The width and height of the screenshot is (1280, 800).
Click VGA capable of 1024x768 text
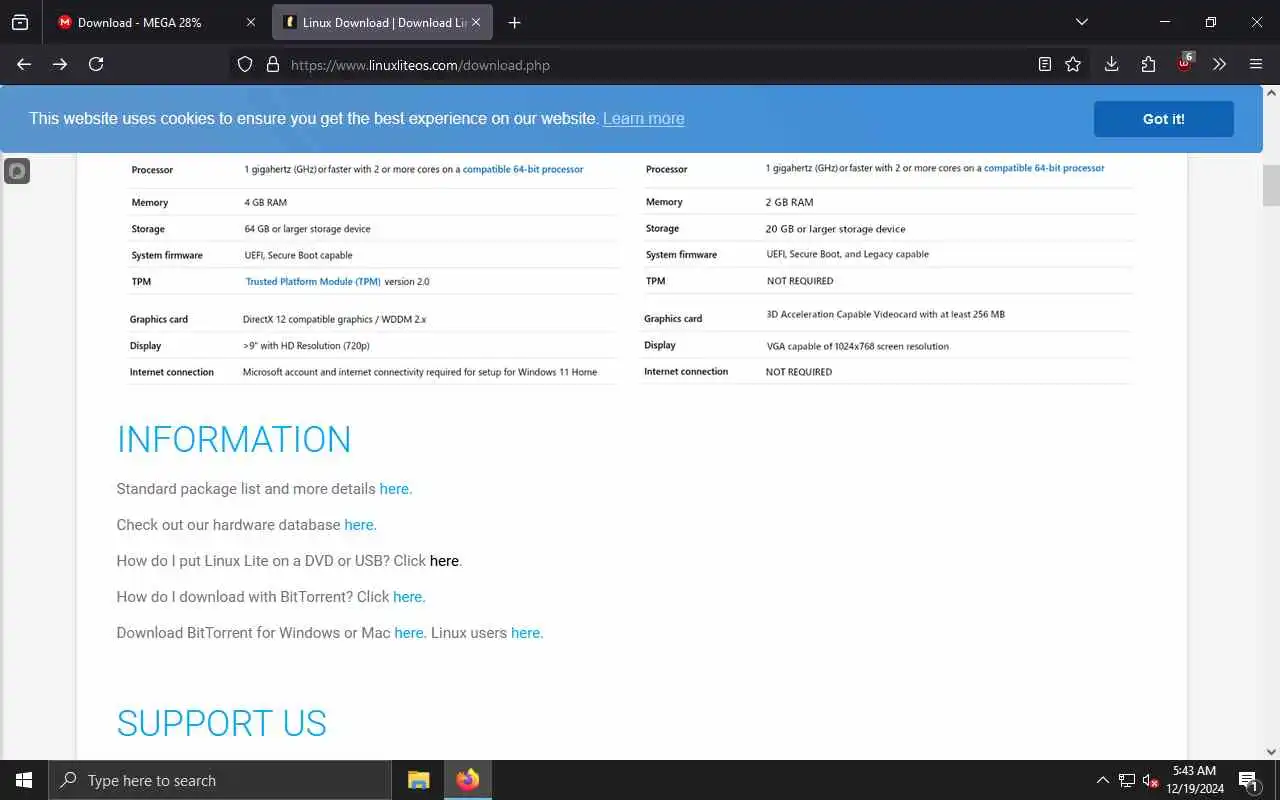pos(857,346)
